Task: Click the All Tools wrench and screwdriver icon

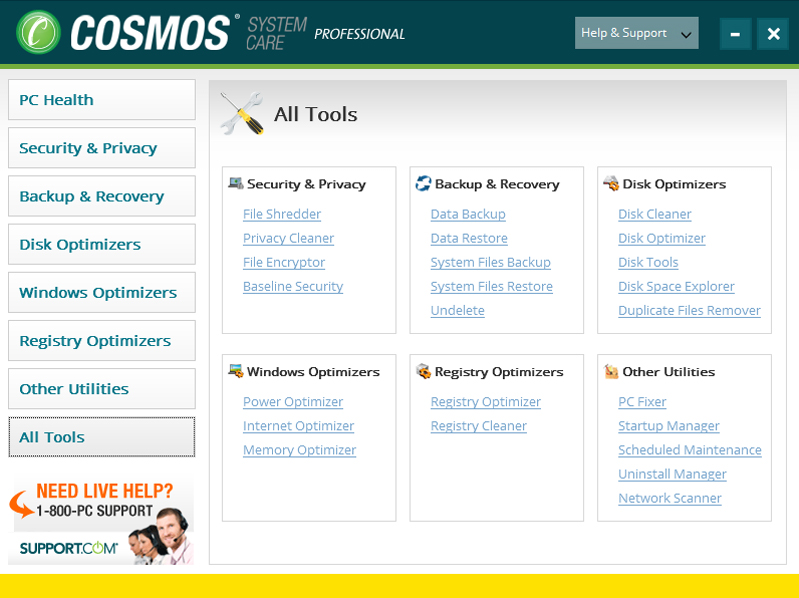Action: click(242, 113)
